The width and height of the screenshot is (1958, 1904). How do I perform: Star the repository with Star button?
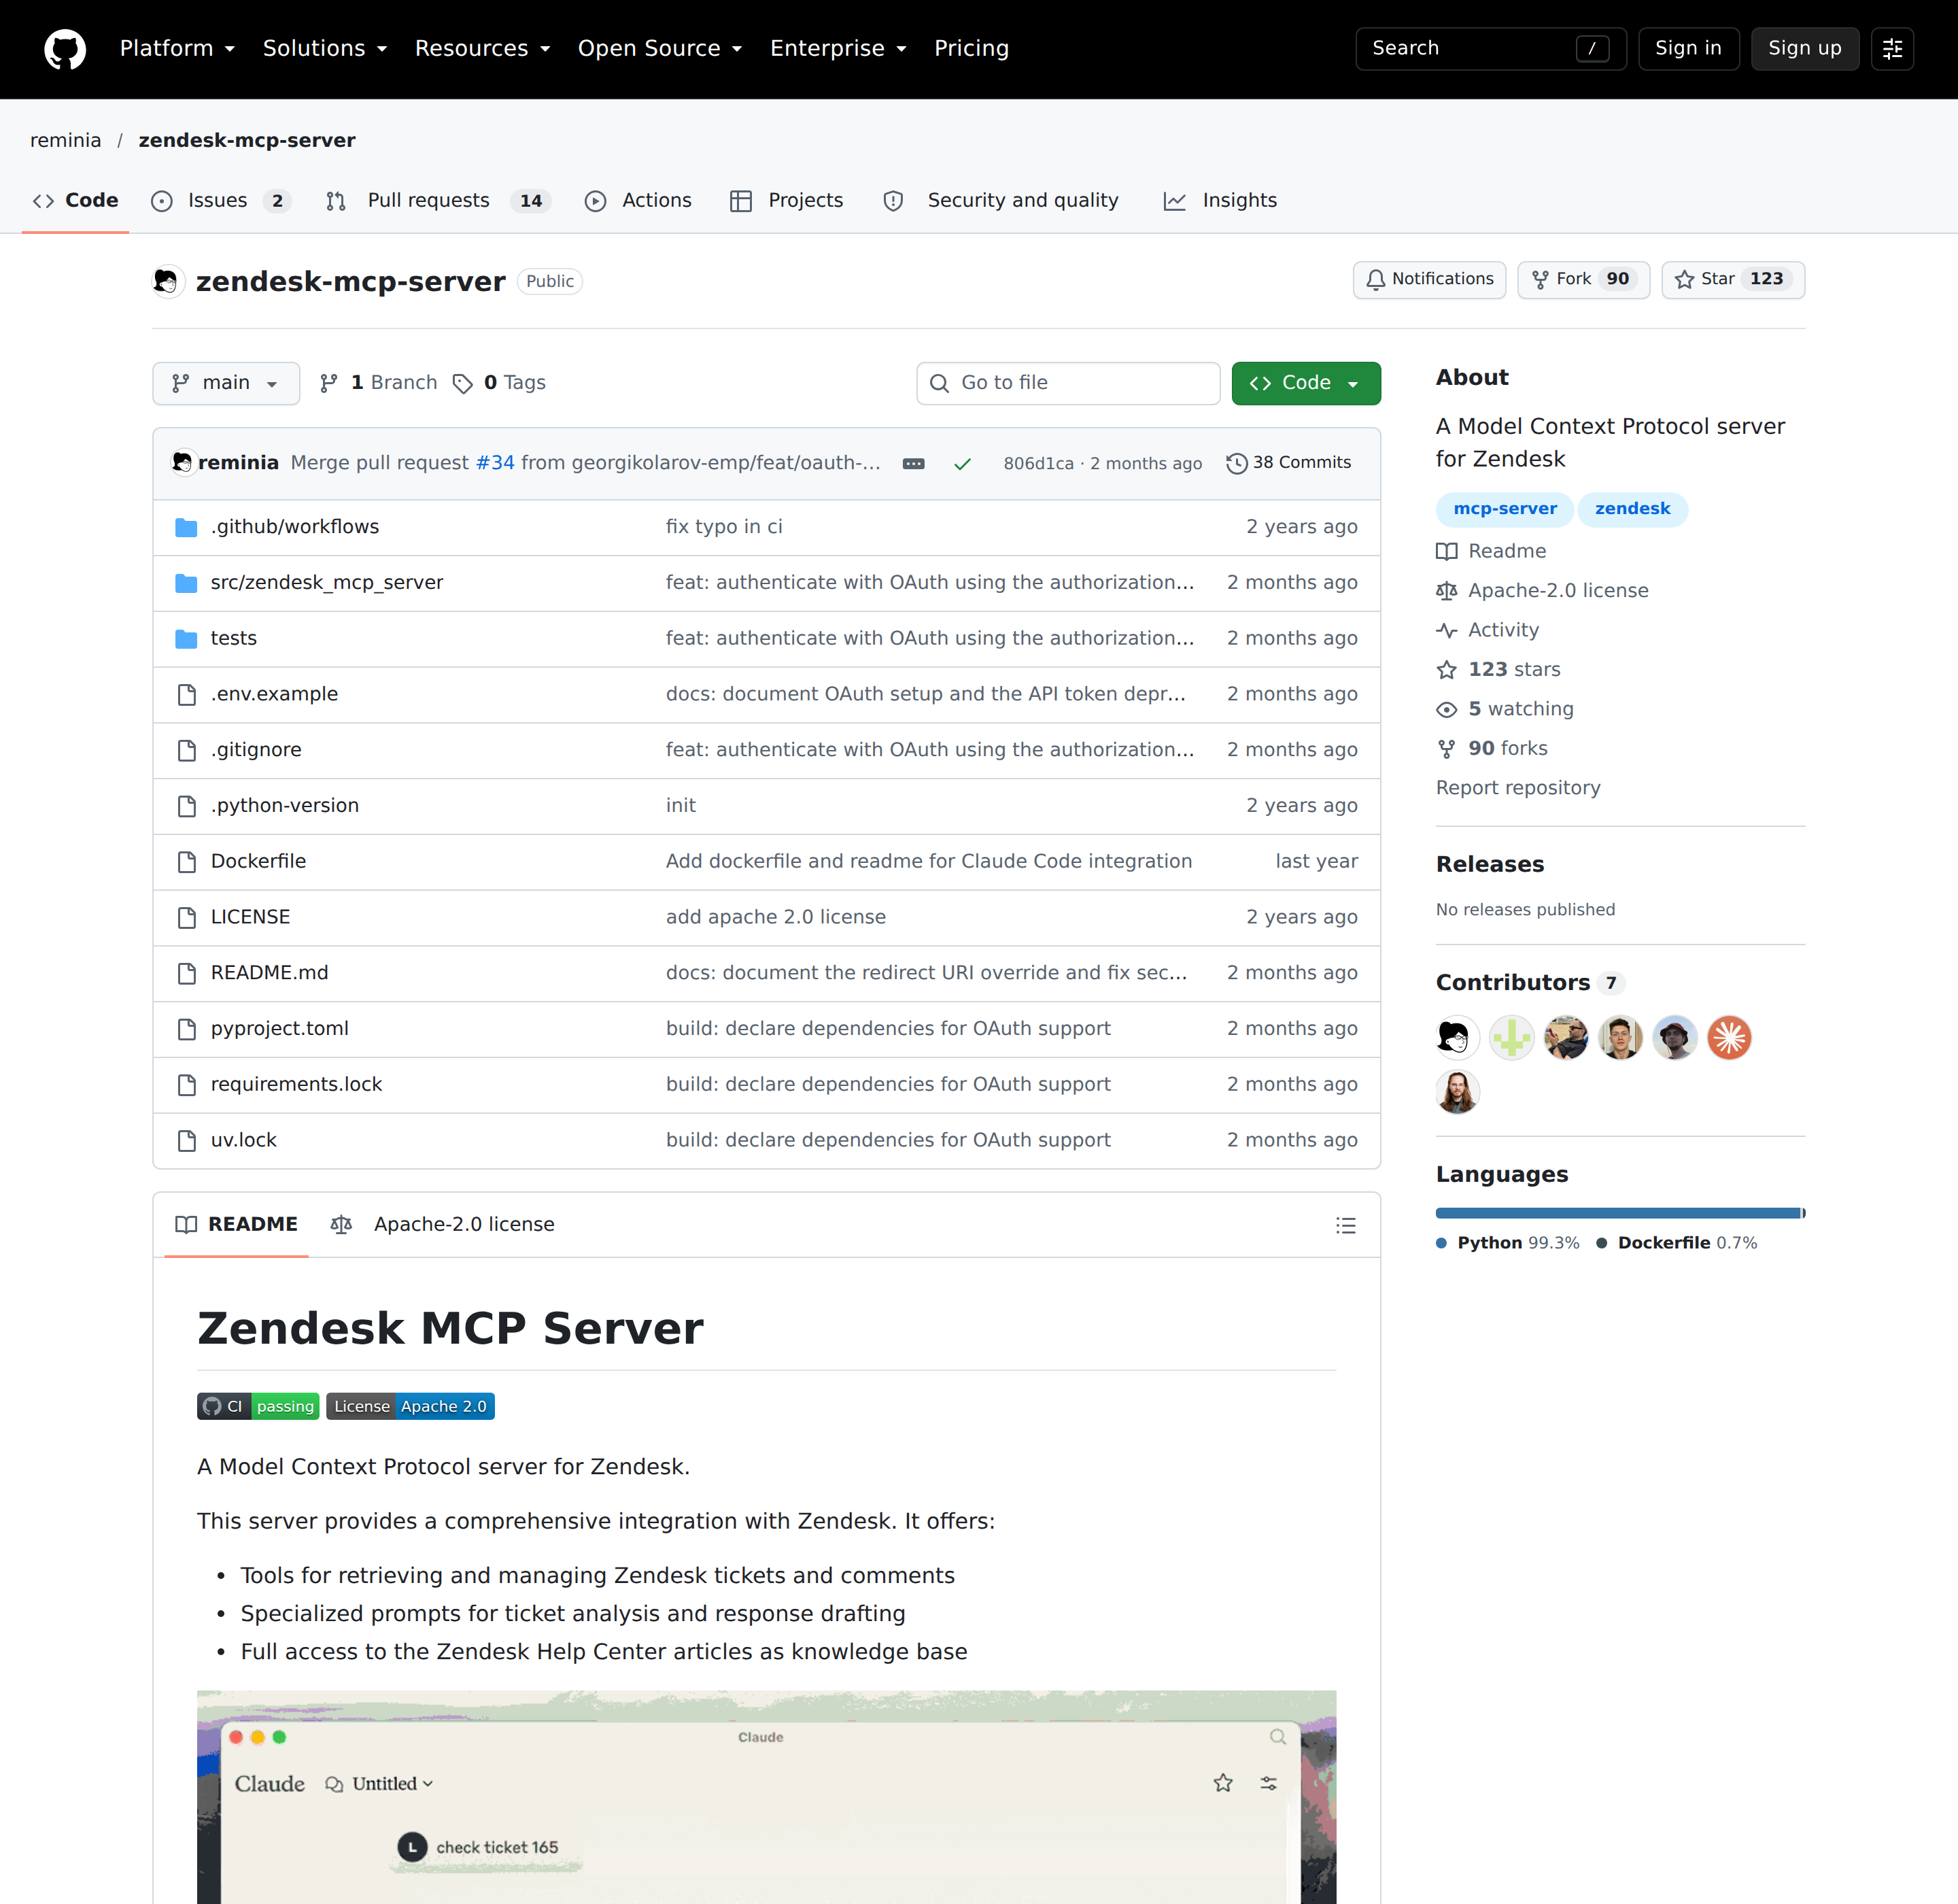[1732, 280]
